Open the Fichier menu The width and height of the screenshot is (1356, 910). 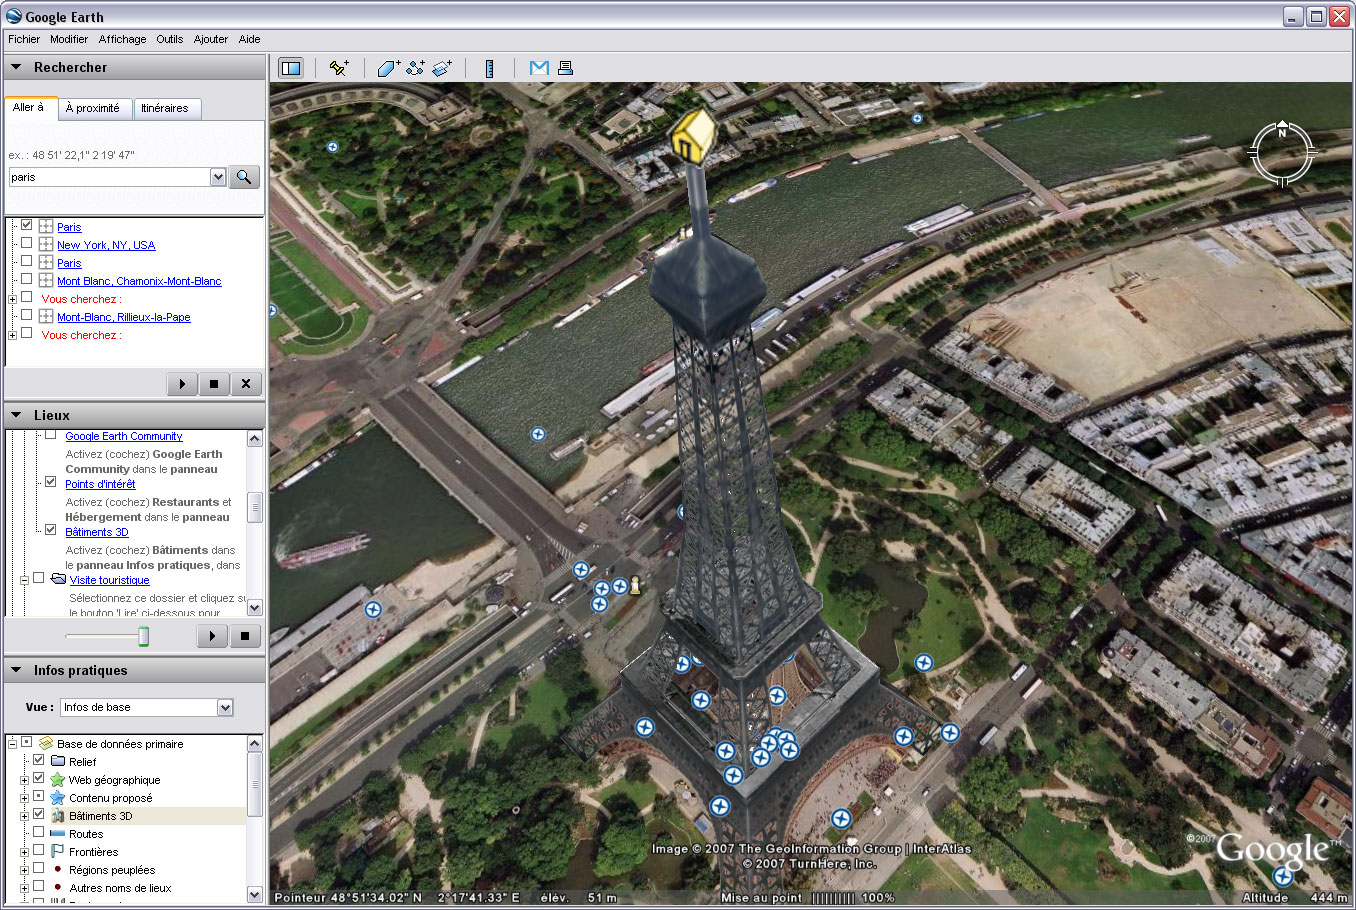pos(24,39)
